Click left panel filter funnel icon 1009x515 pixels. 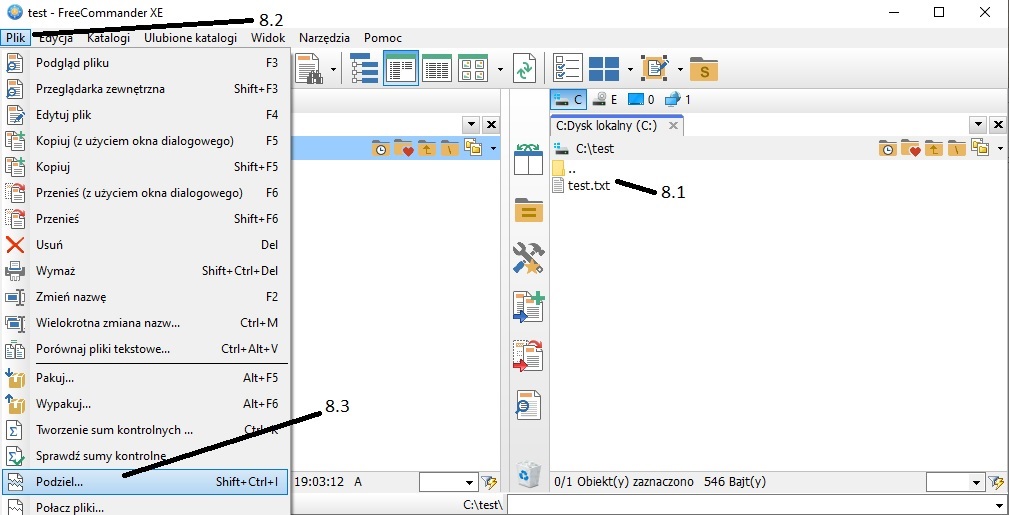489,482
